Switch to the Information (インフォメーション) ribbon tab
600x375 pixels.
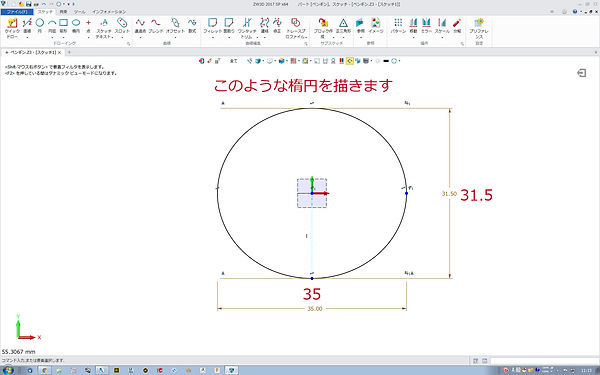[x=109, y=12]
